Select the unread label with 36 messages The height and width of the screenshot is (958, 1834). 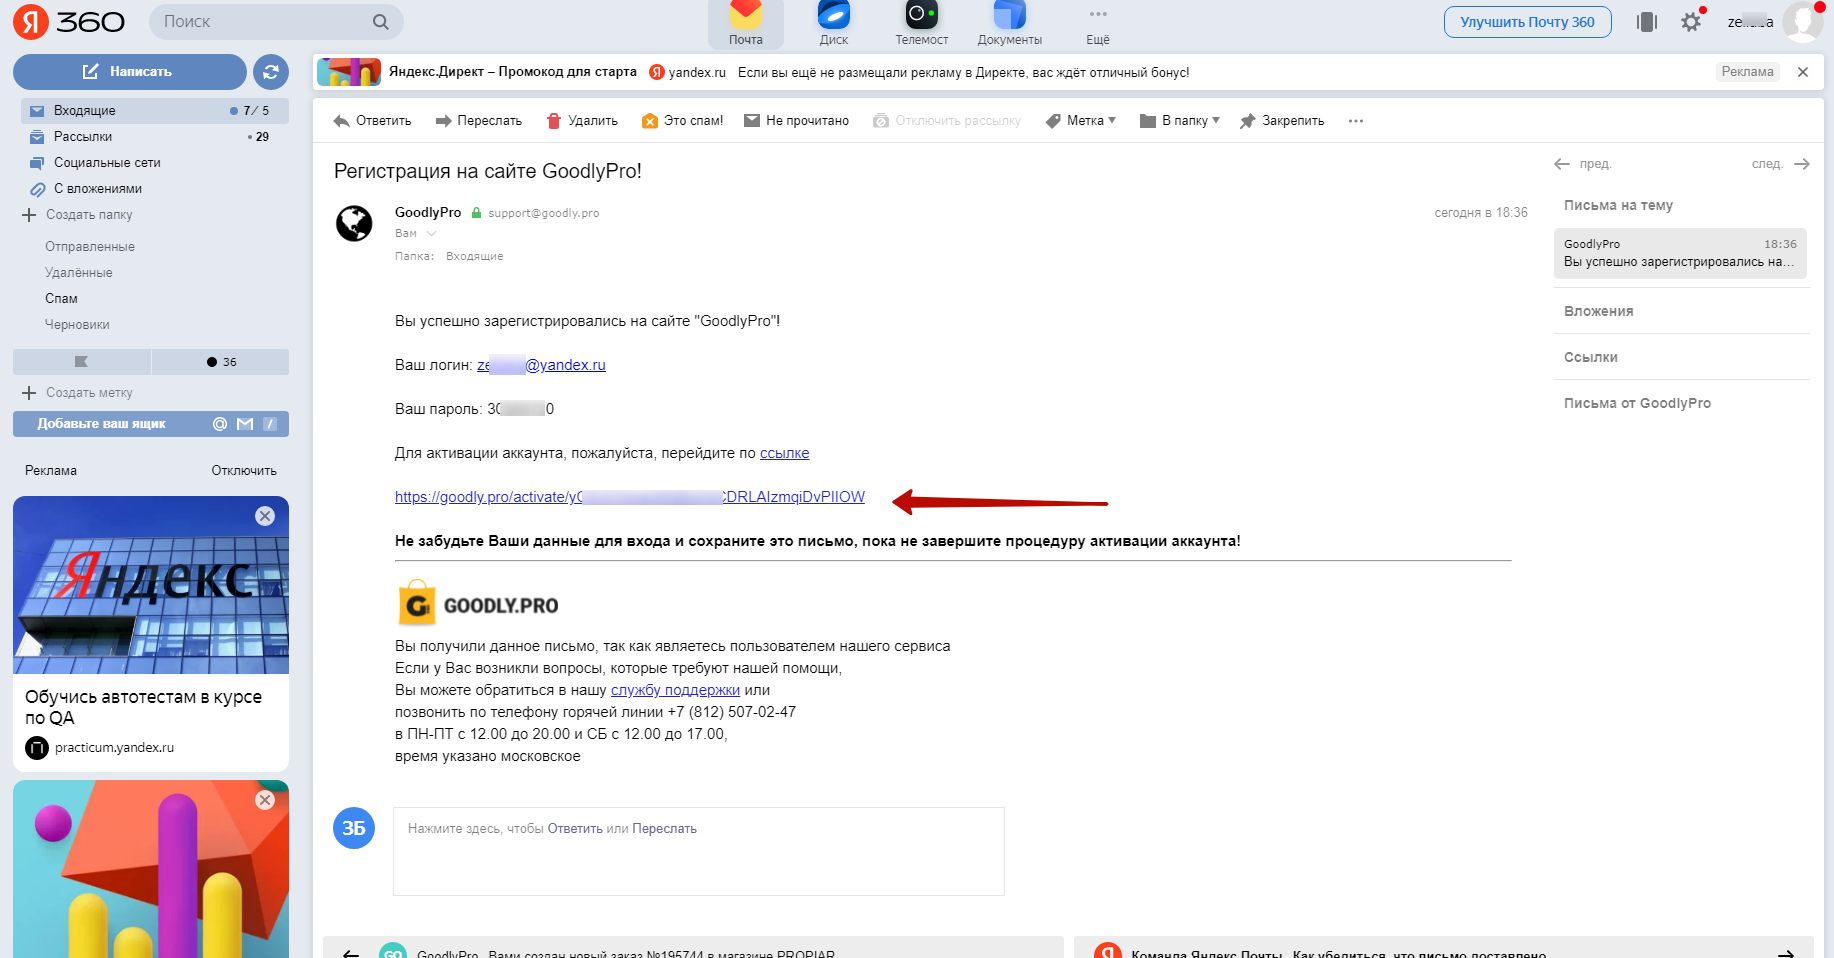(x=221, y=362)
